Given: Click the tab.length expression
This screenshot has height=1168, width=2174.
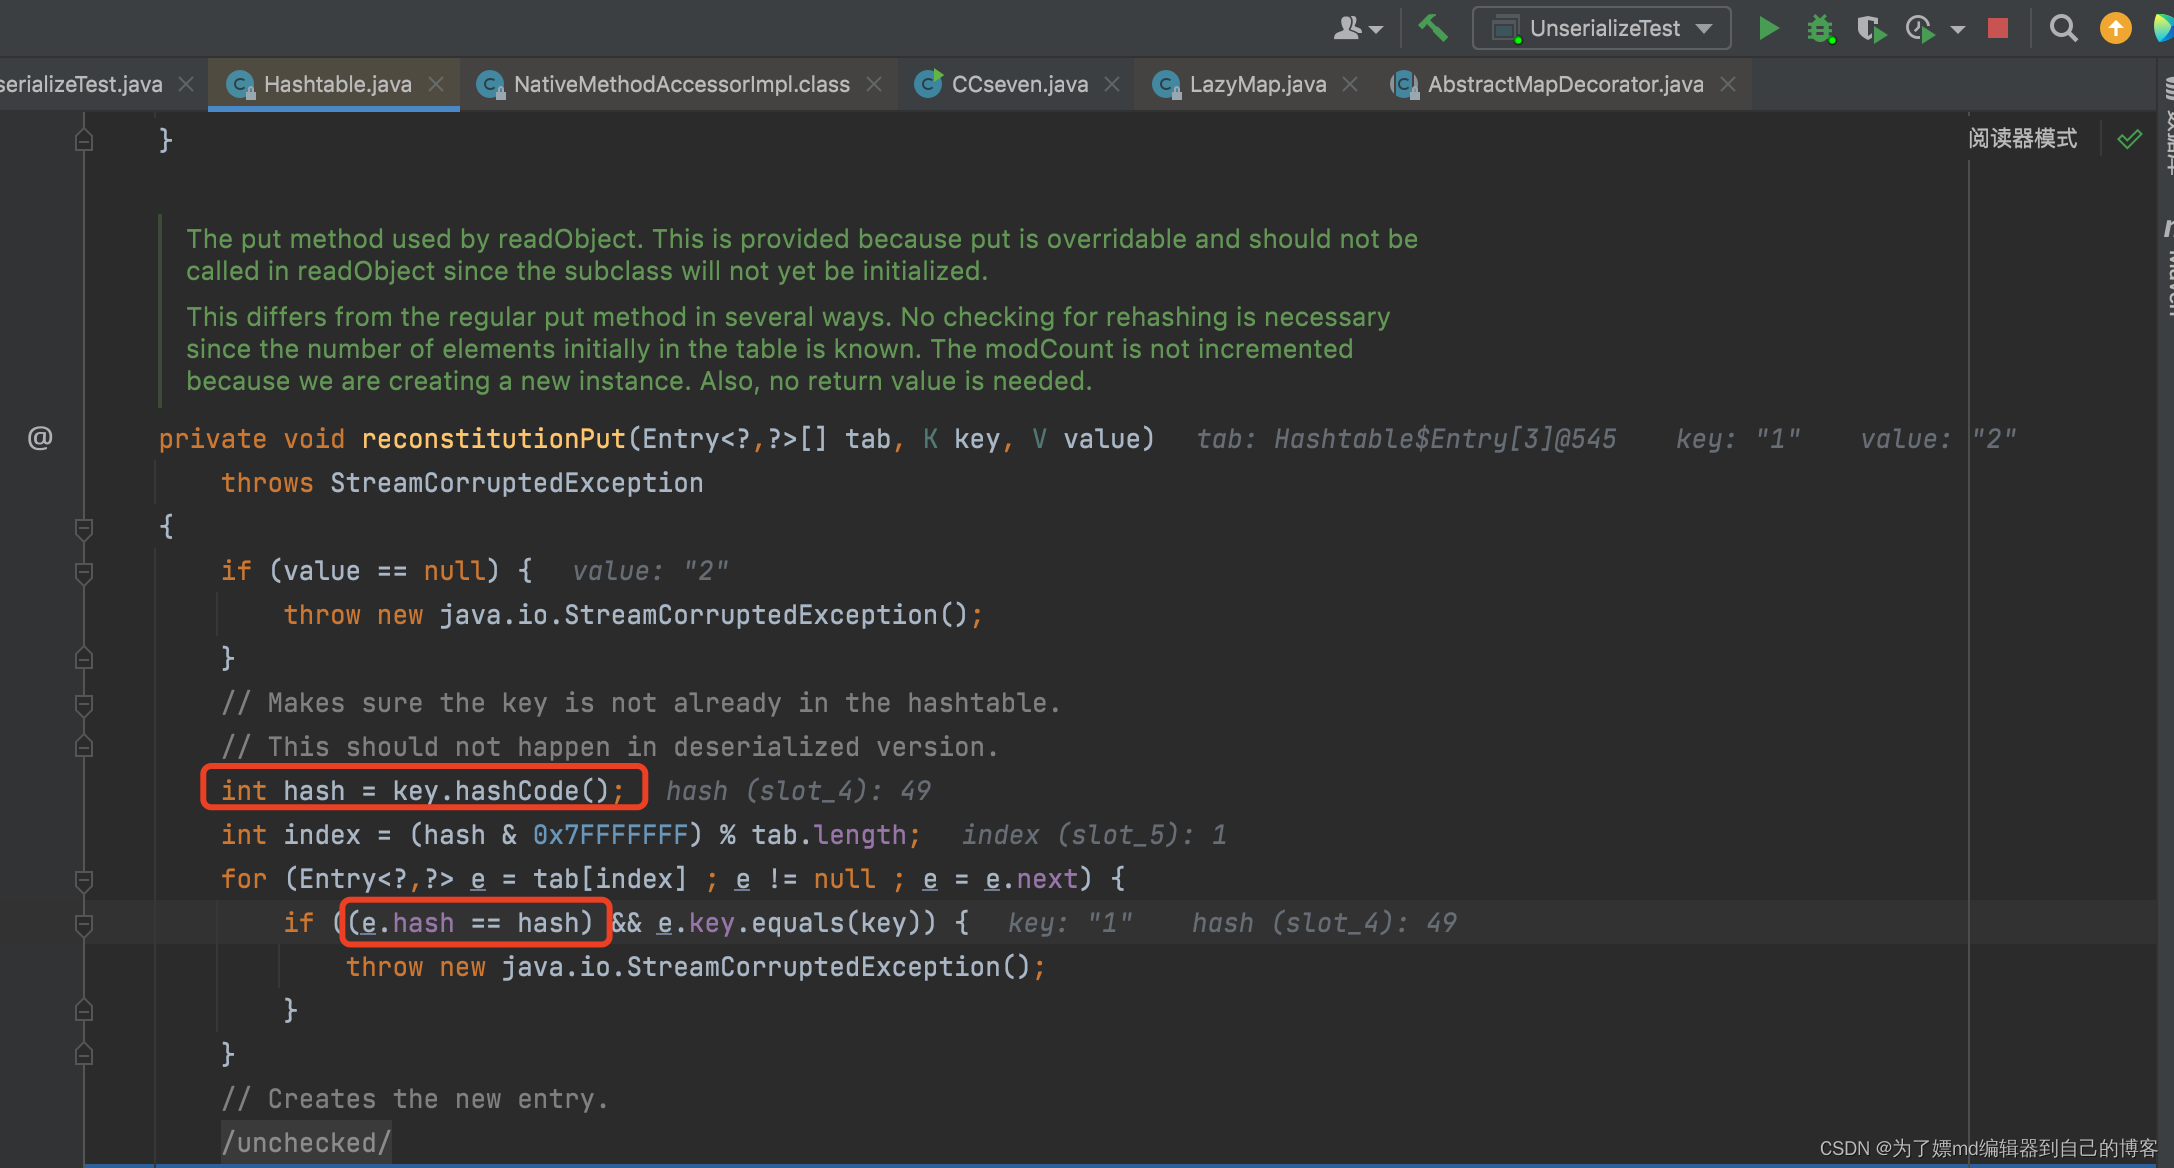Looking at the screenshot, I should pos(829,835).
